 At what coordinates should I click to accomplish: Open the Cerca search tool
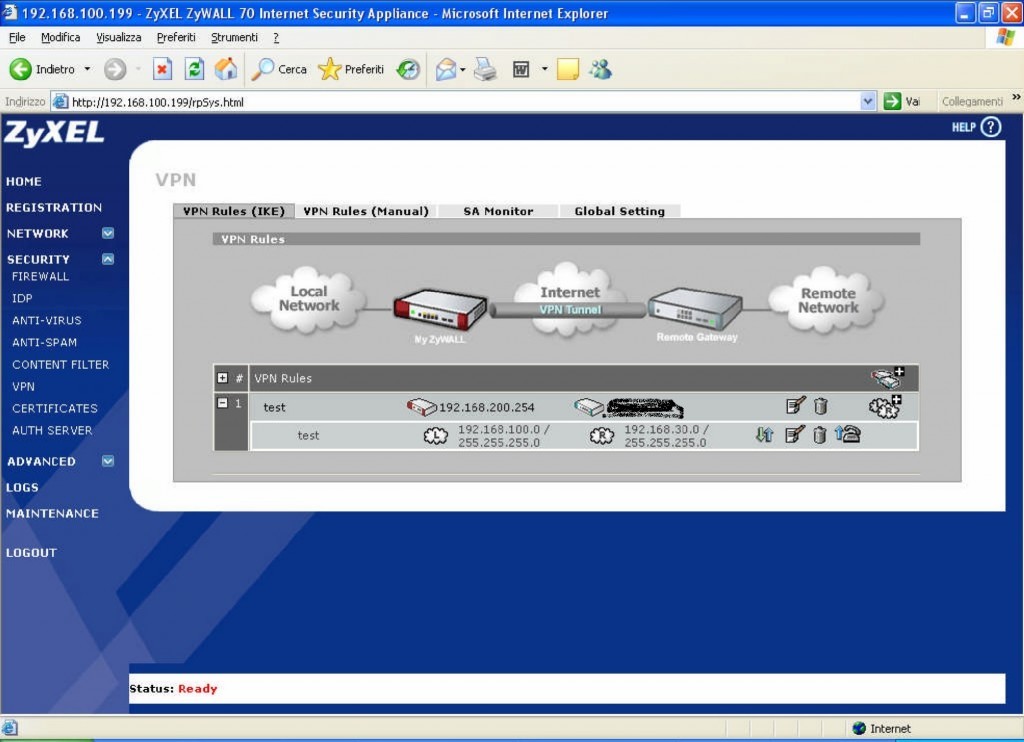tap(279, 69)
